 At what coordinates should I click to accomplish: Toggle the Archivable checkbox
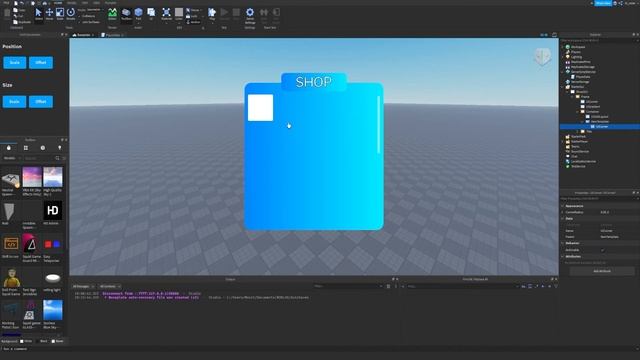pyautogui.click(x=602, y=250)
